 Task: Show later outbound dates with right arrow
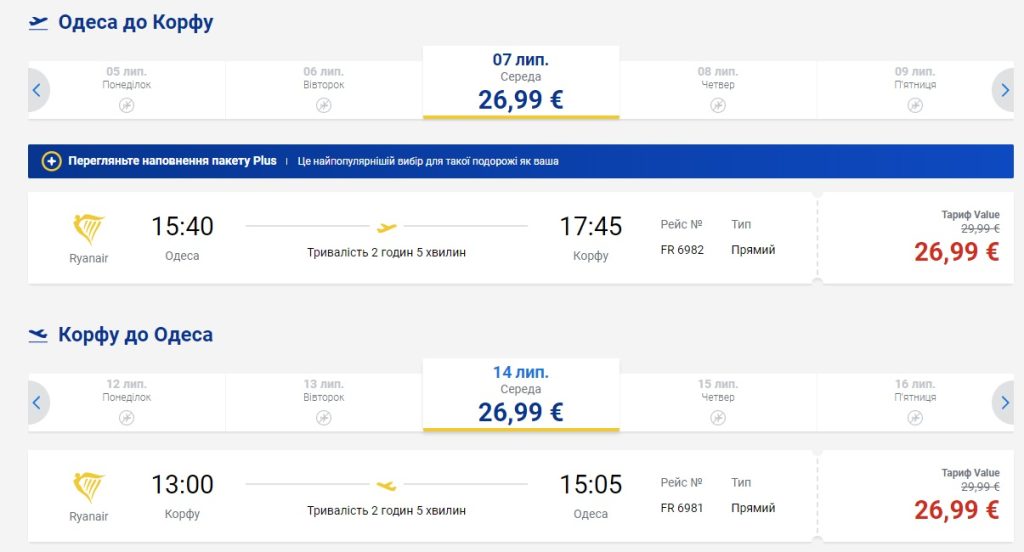click(1004, 90)
